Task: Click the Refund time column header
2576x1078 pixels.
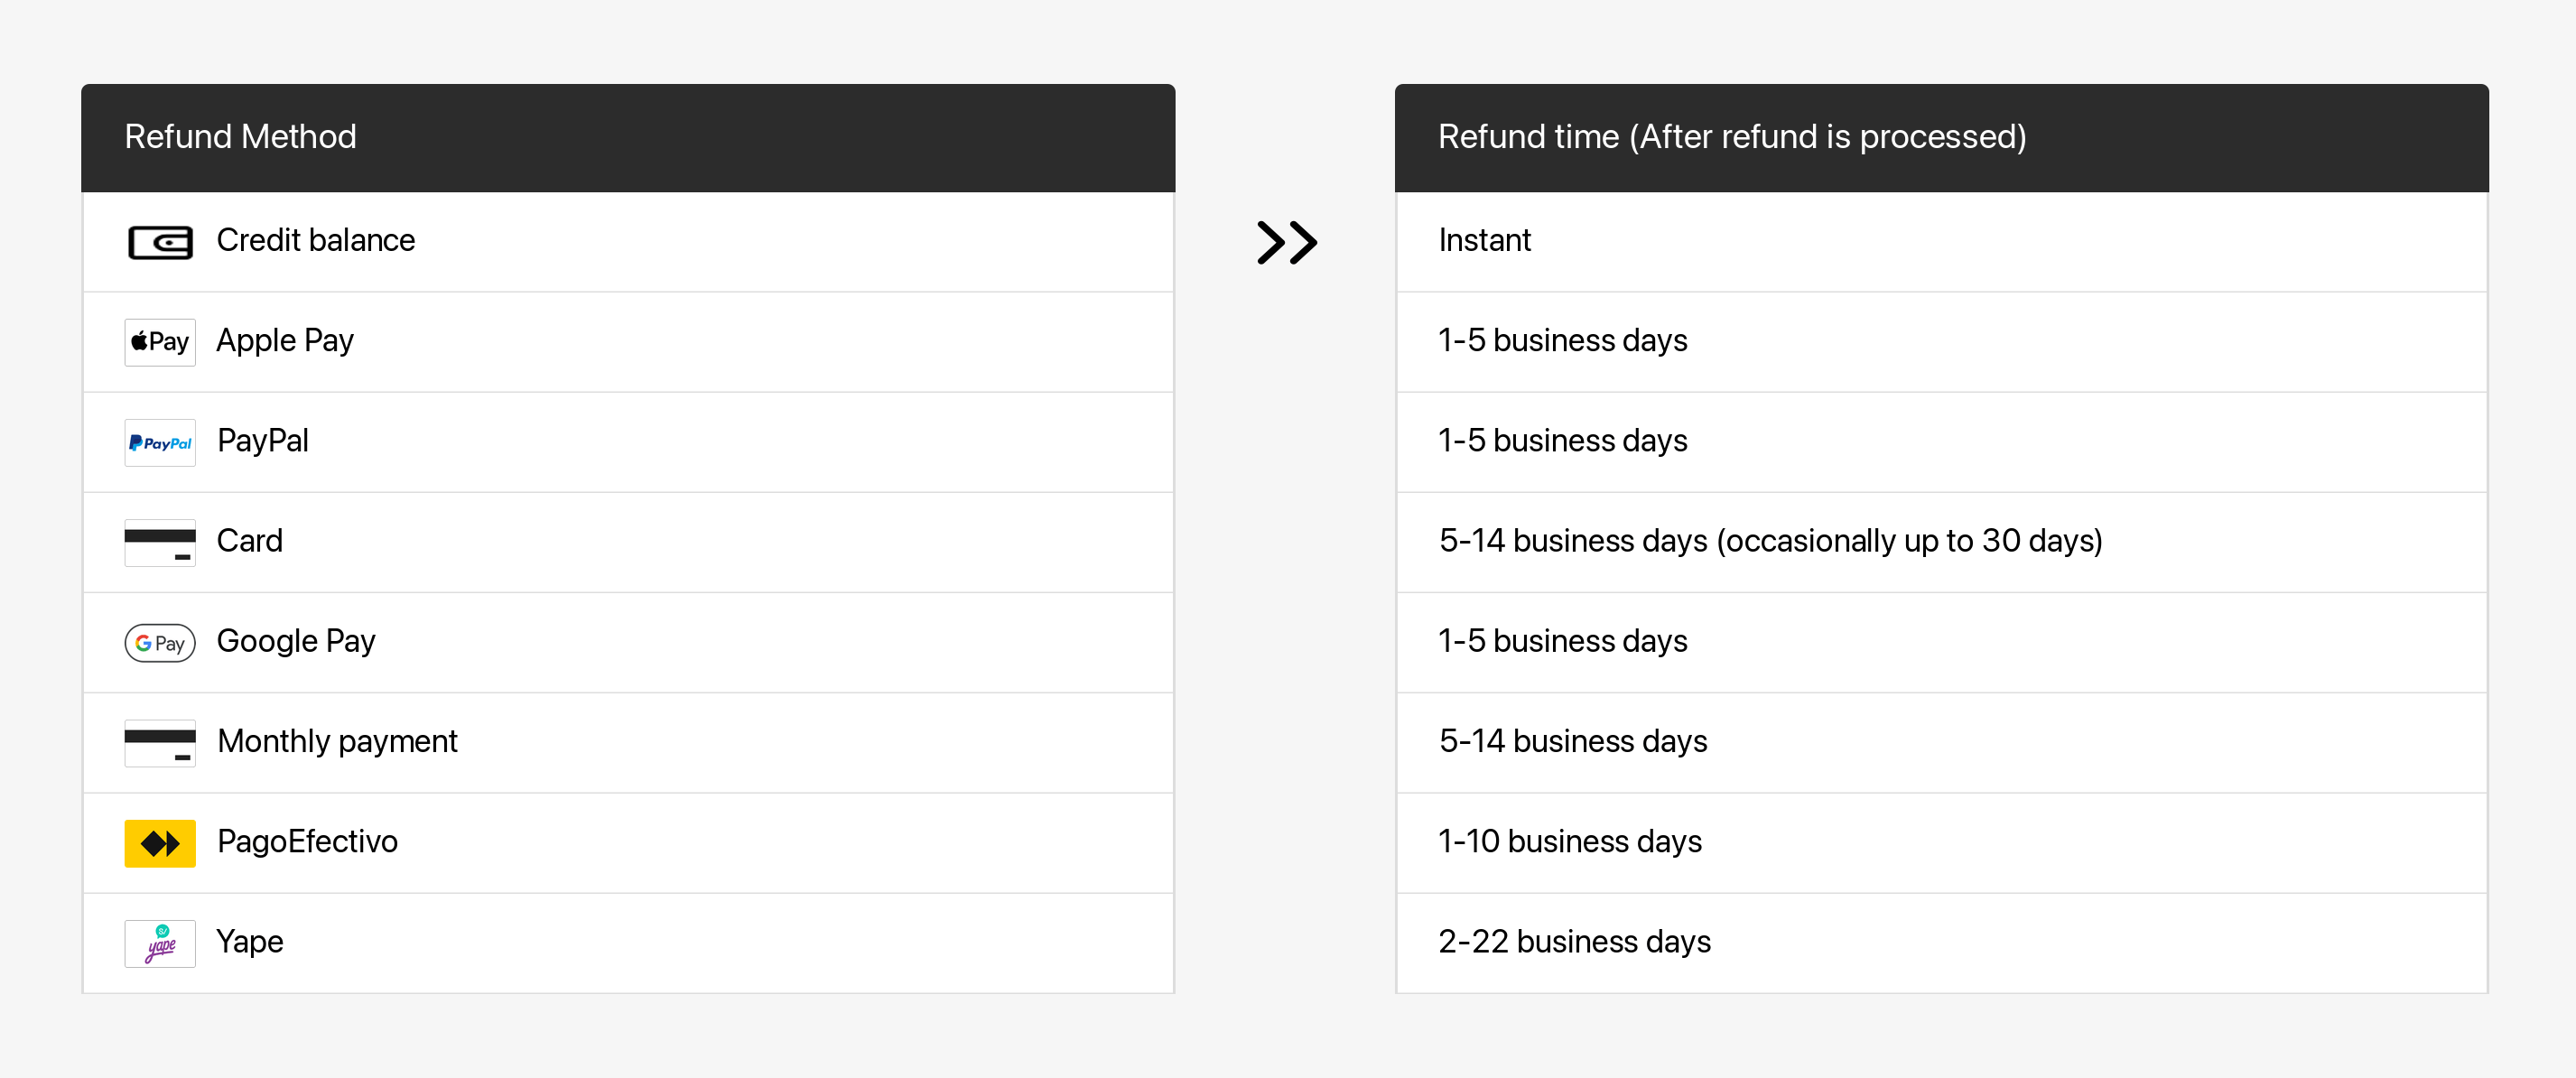Action: (1731, 136)
